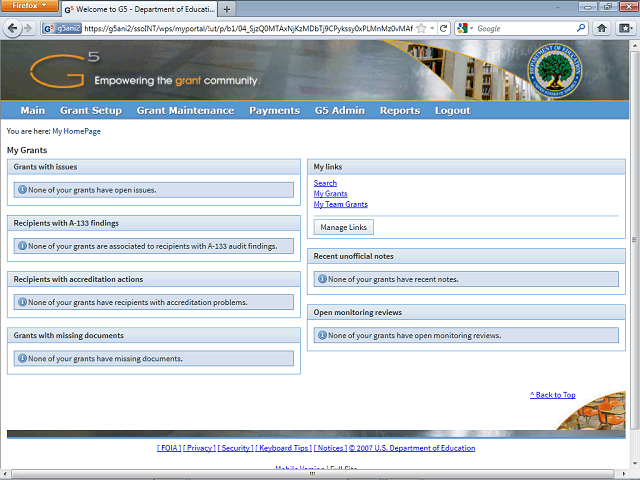Open the Notices footer link
The image size is (640, 480).
click(330, 448)
